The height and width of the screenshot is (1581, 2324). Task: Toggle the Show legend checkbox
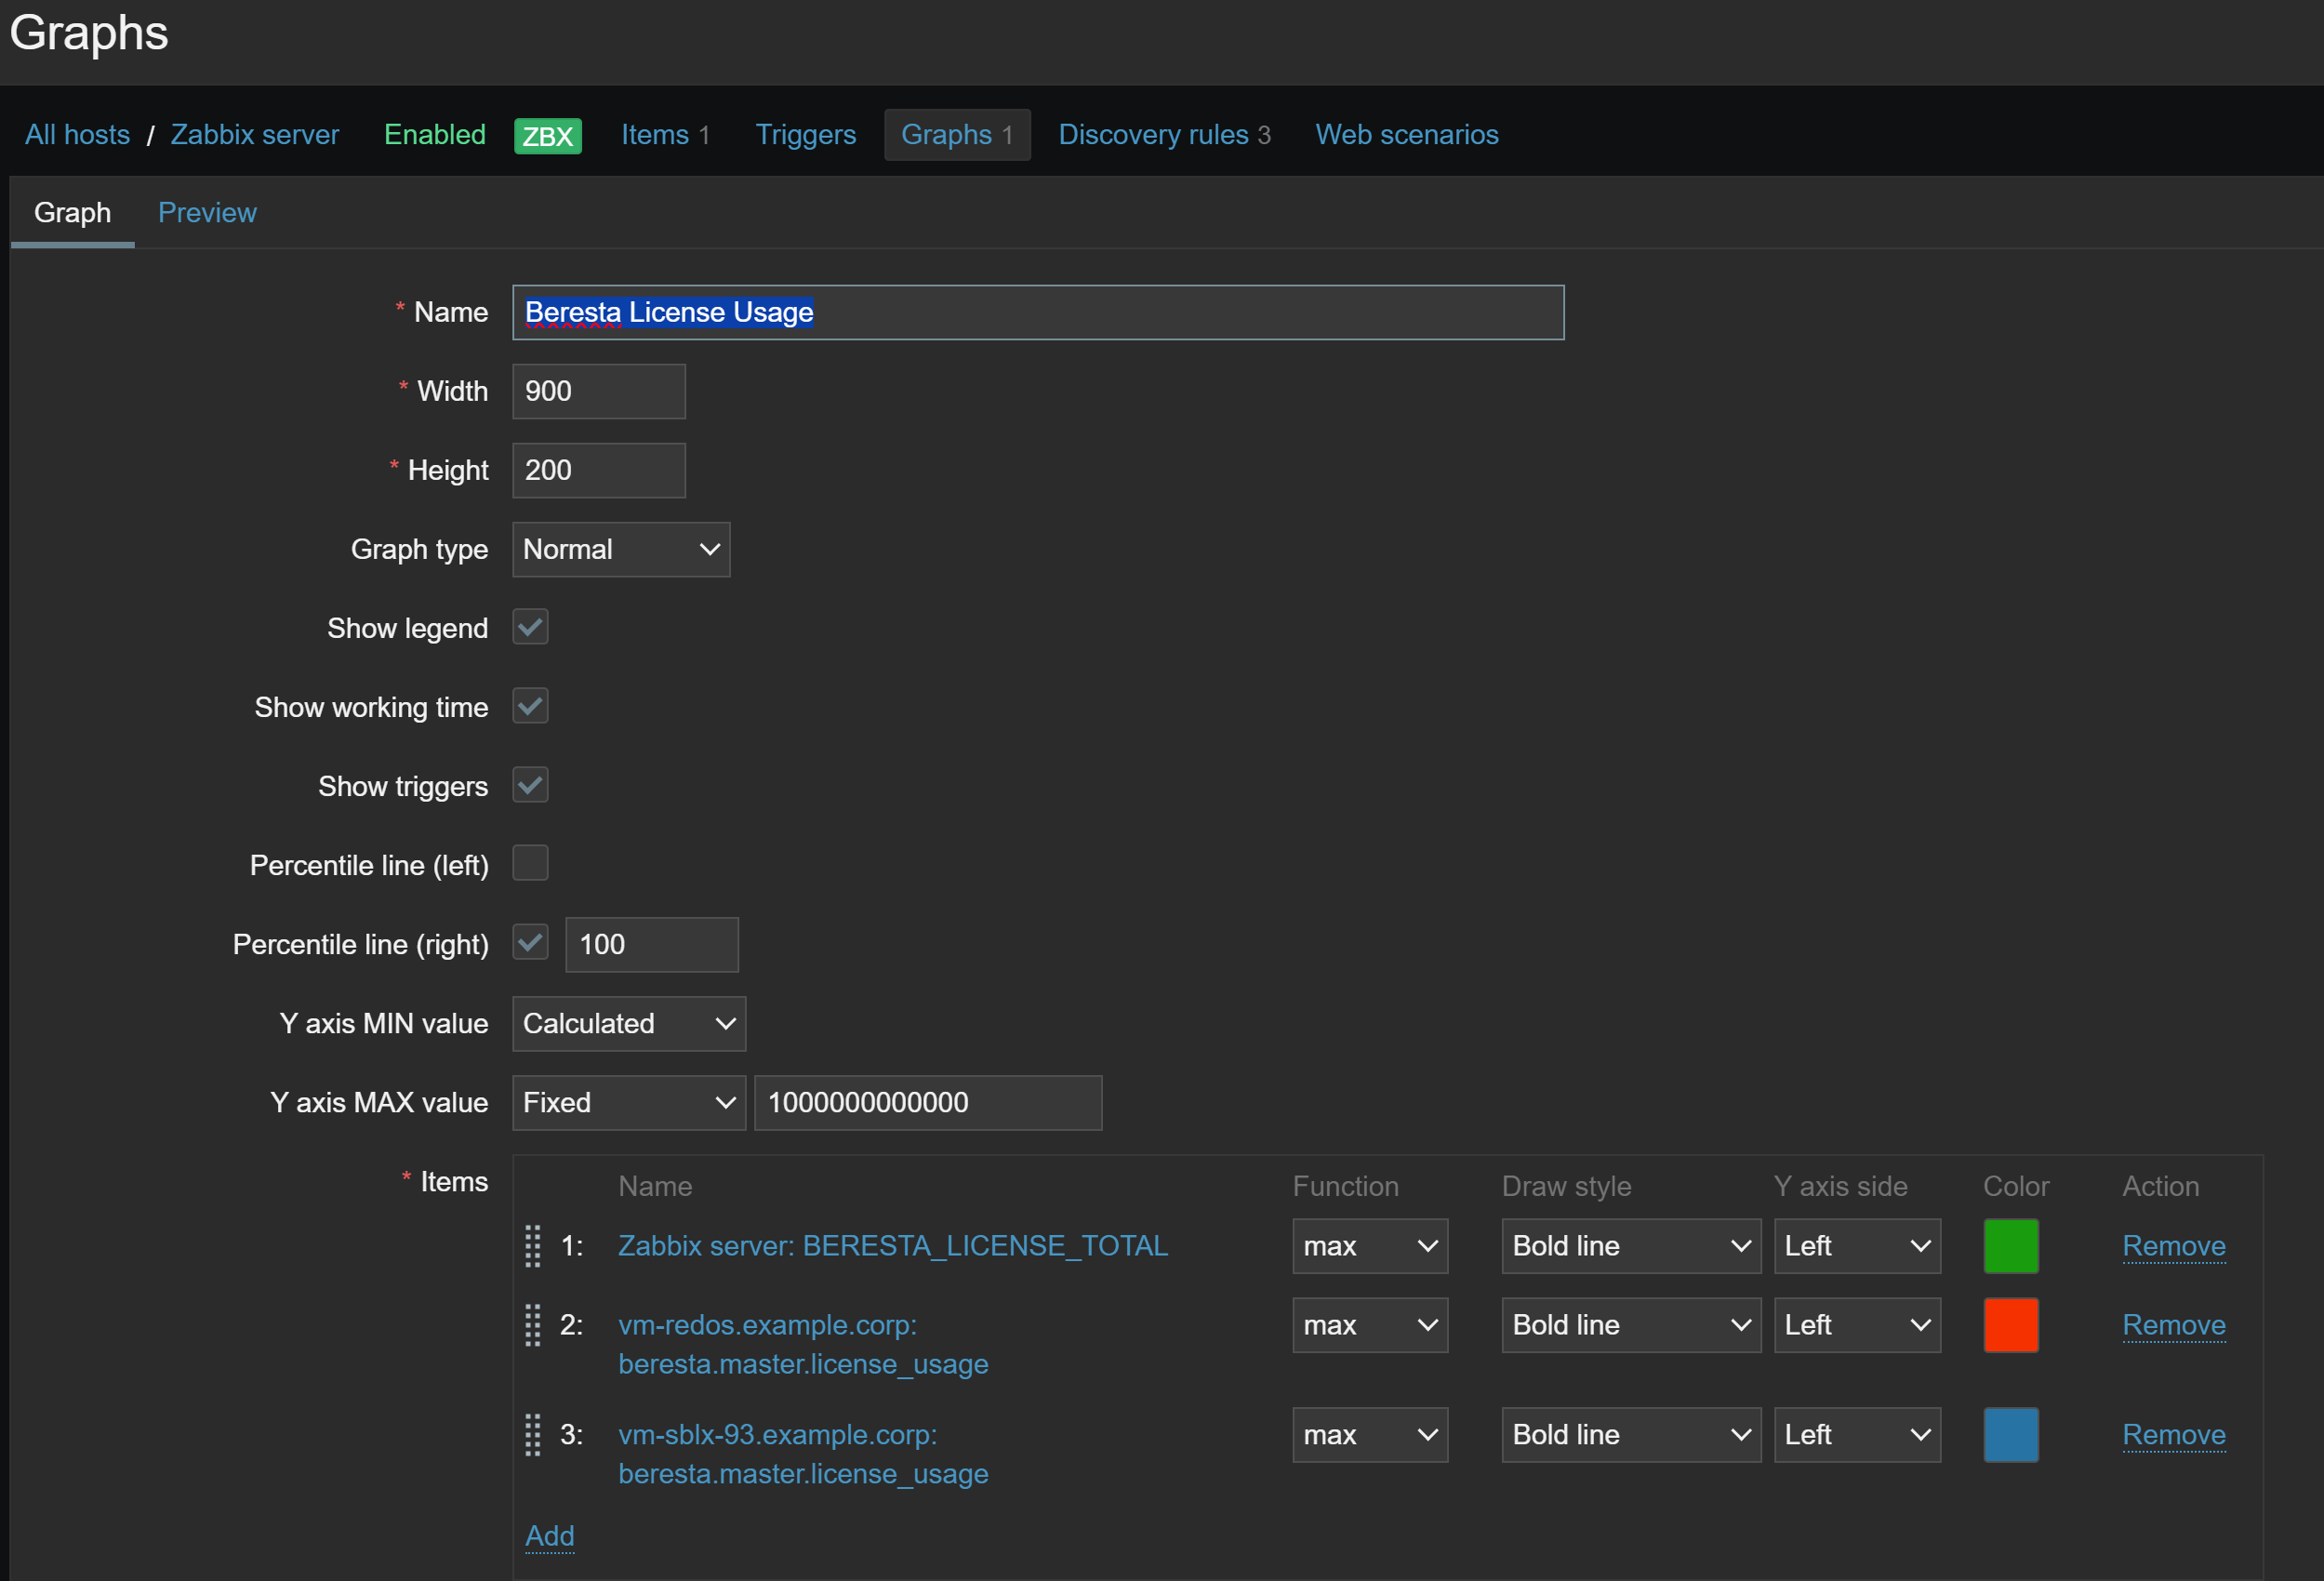[x=530, y=628]
